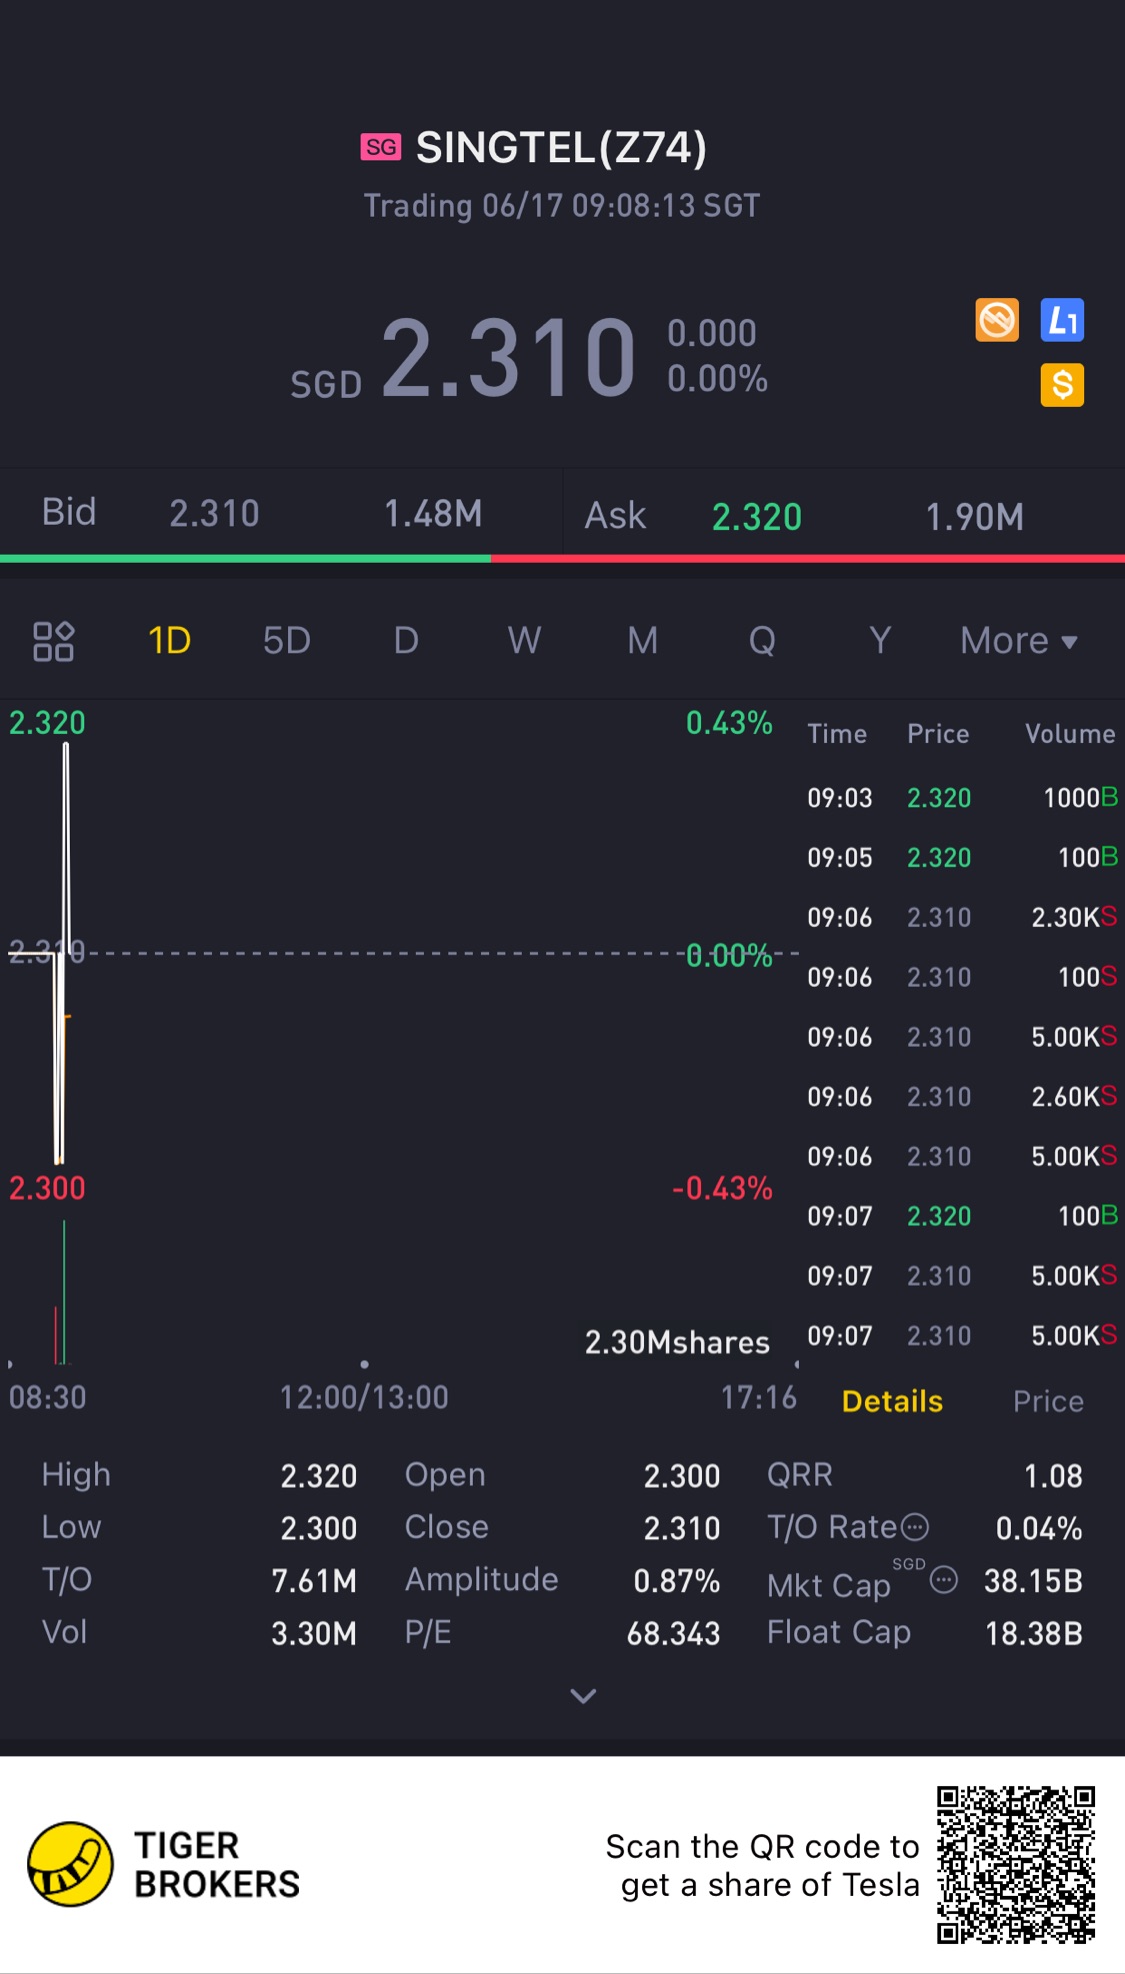Tap the T/O Rate info icon
Viewport: 1125px width, 1974px height.
point(915,1527)
